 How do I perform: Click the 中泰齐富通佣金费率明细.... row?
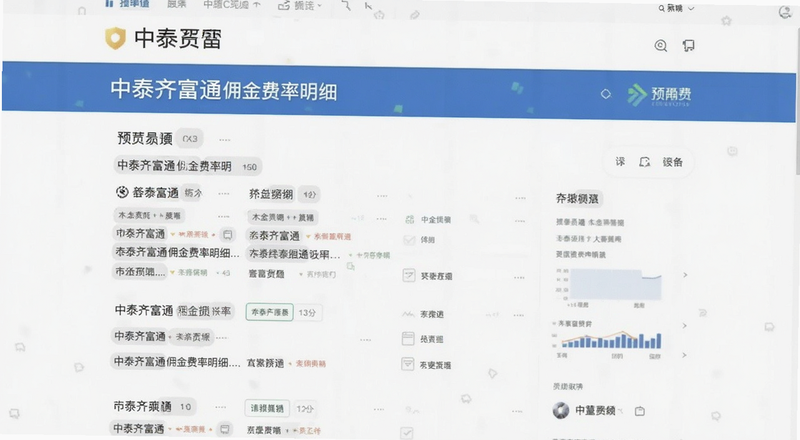click(x=177, y=362)
